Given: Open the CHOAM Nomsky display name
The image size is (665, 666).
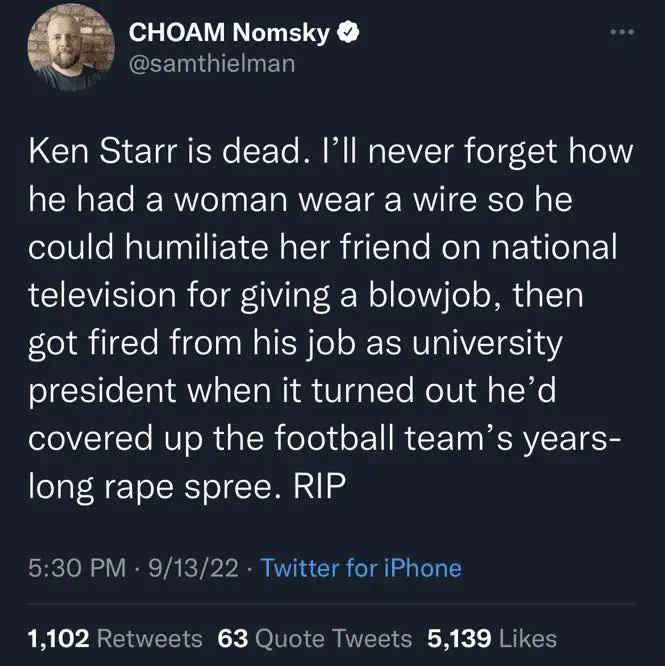Looking at the screenshot, I should point(229,33).
